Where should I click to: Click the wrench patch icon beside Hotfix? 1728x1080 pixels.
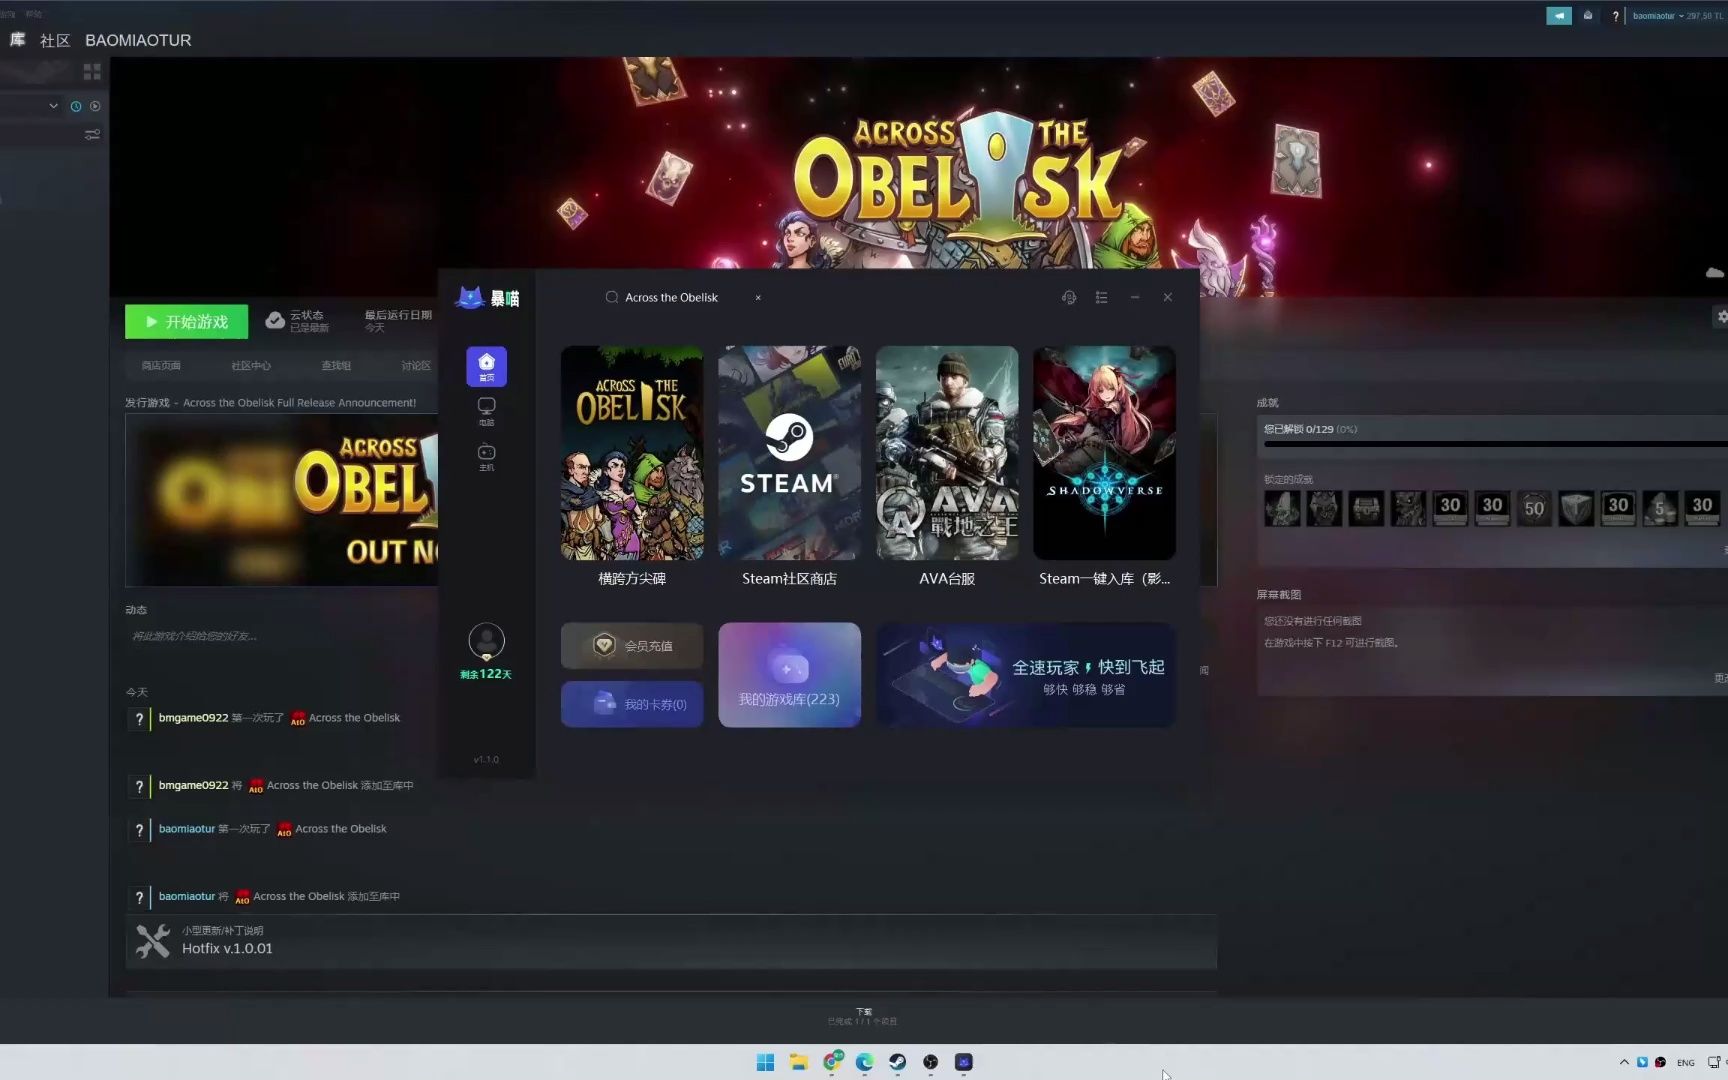click(153, 941)
